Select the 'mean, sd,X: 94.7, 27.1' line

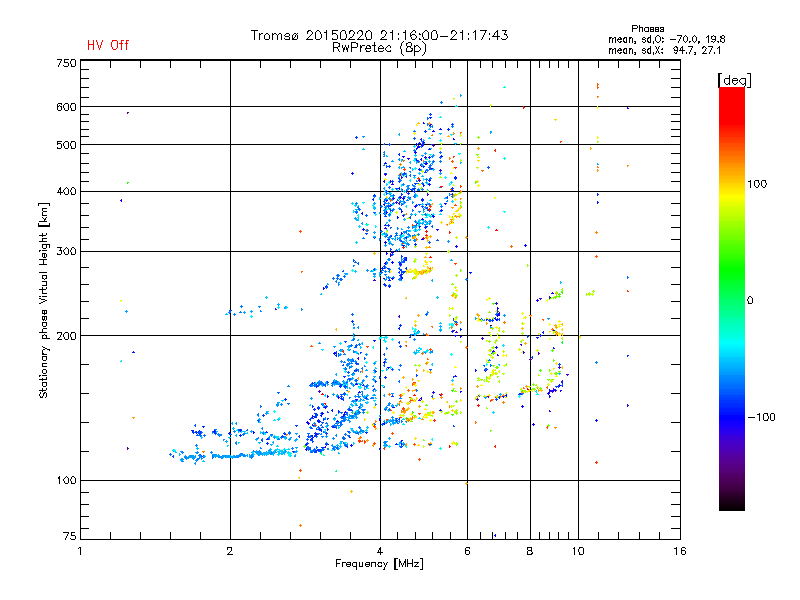tap(664, 50)
